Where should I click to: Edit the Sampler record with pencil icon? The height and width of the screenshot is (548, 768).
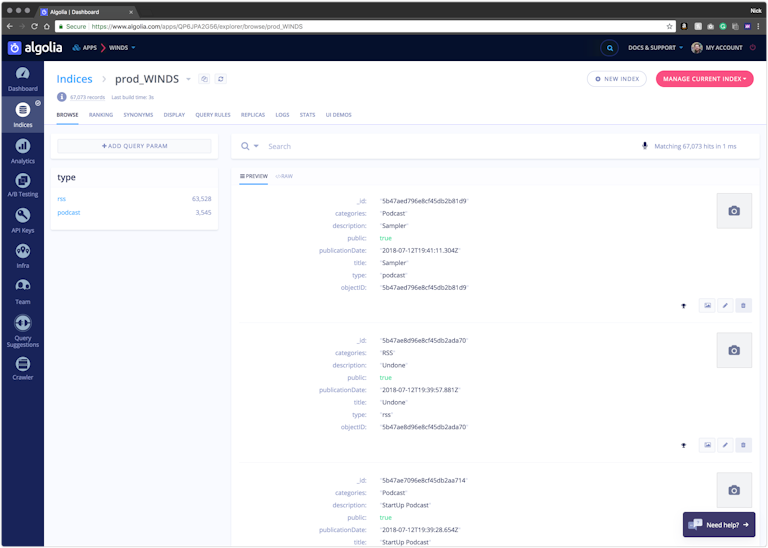(725, 306)
